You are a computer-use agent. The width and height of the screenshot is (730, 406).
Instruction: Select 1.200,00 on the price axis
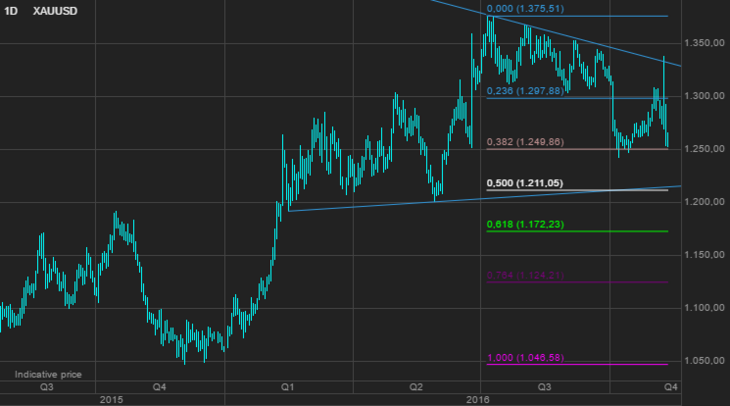(x=704, y=202)
